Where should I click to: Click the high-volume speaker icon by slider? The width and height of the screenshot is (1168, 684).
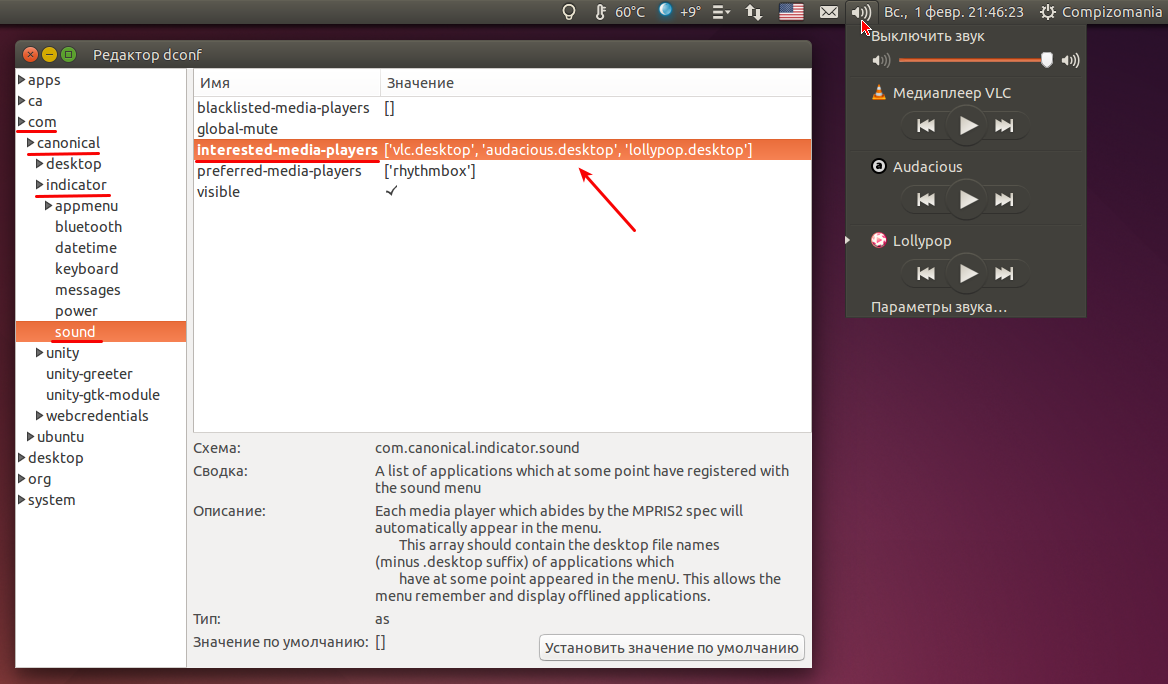pyautogui.click(x=1070, y=60)
